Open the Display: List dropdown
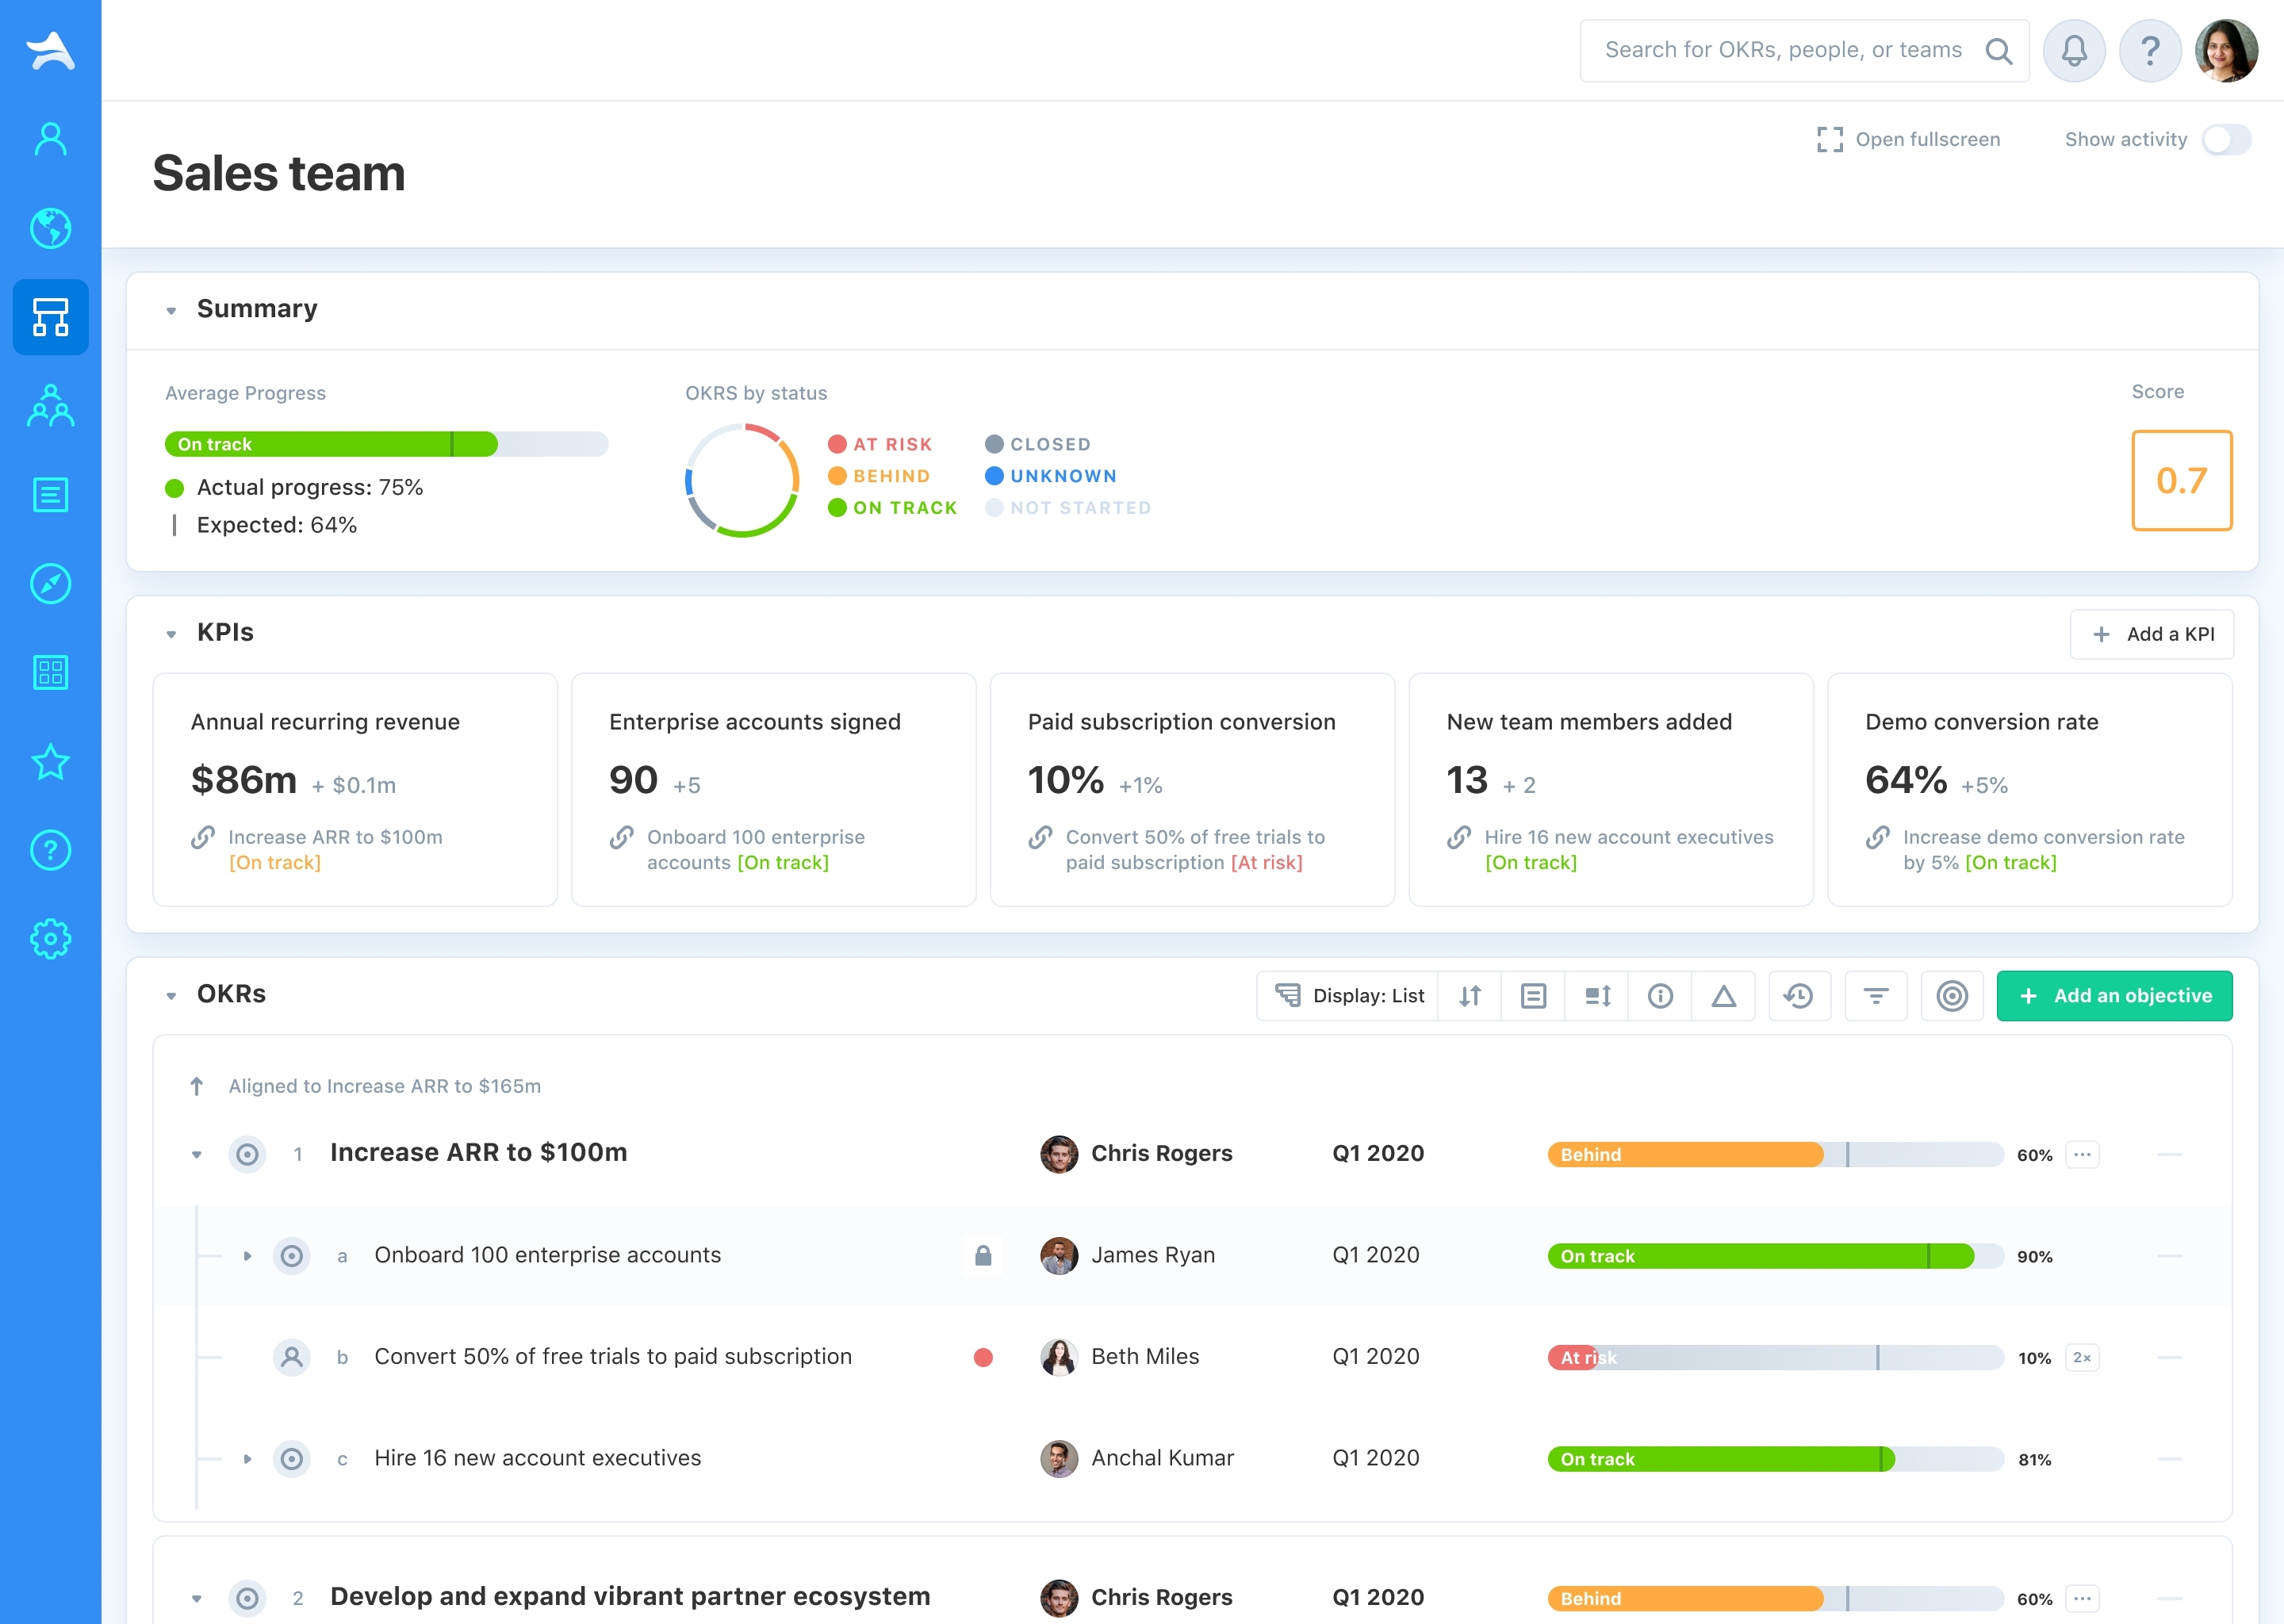The height and width of the screenshot is (1624, 2284). pos(1348,996)
